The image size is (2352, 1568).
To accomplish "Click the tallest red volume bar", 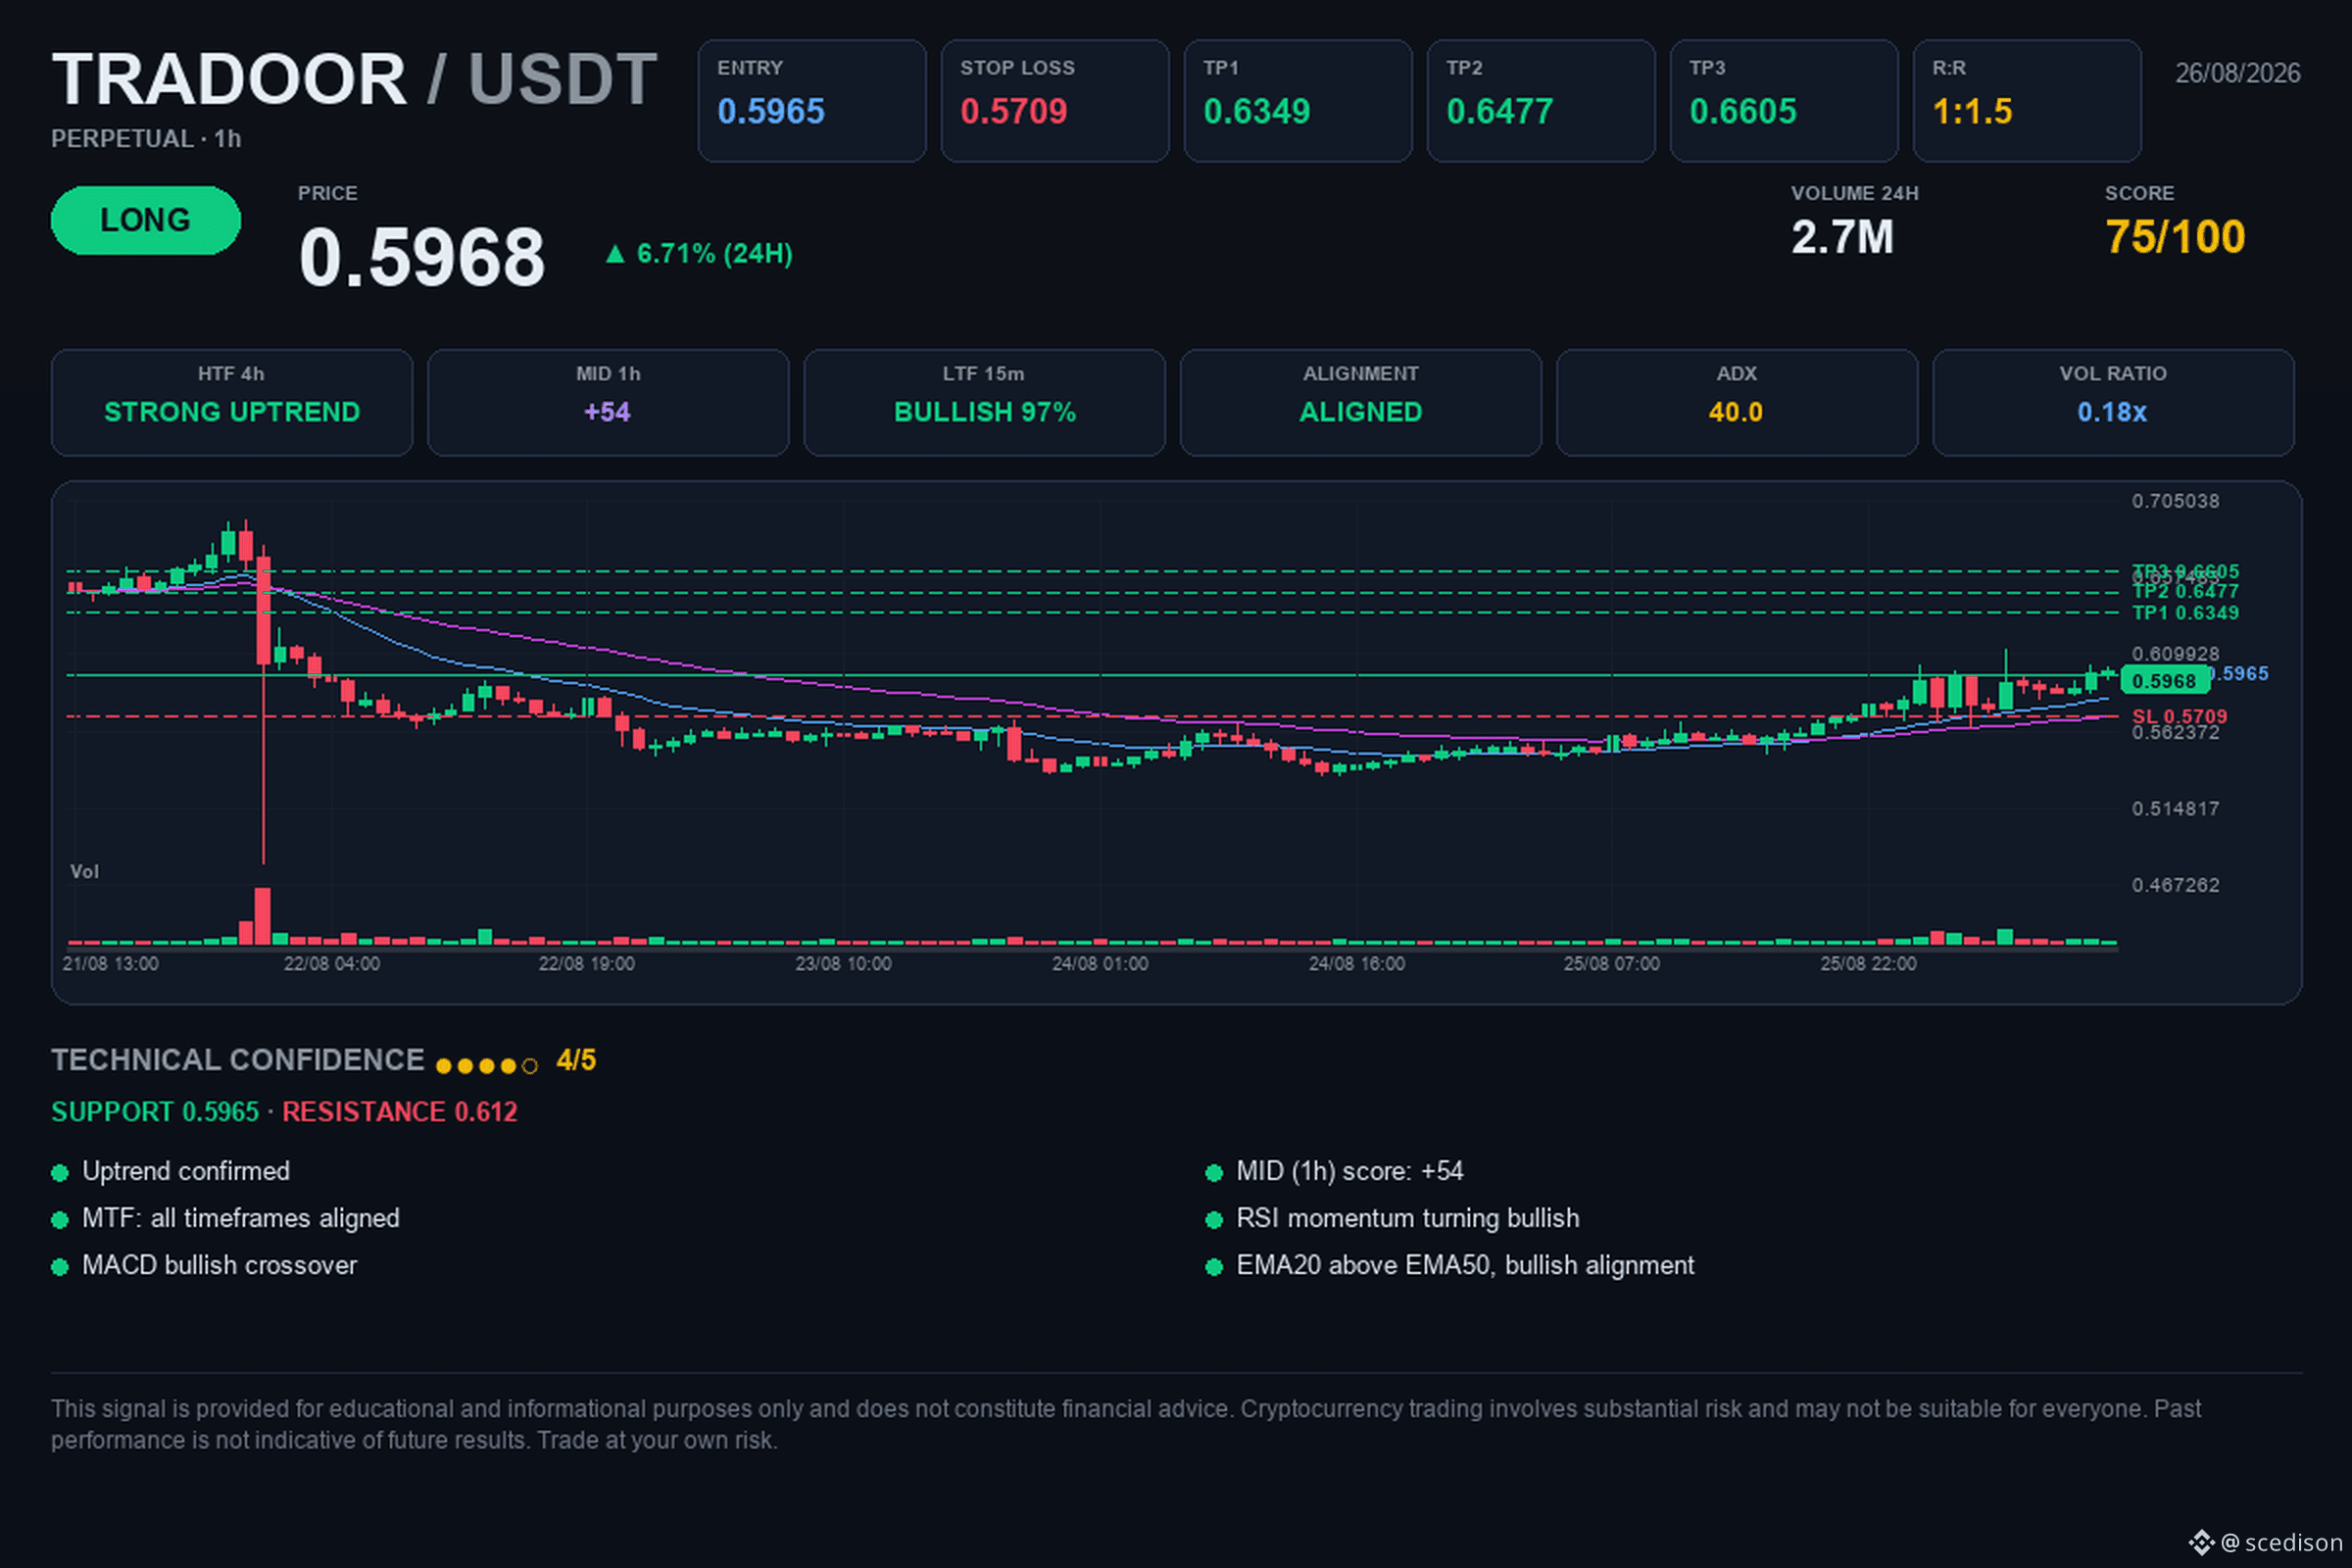I will (262, 916).
